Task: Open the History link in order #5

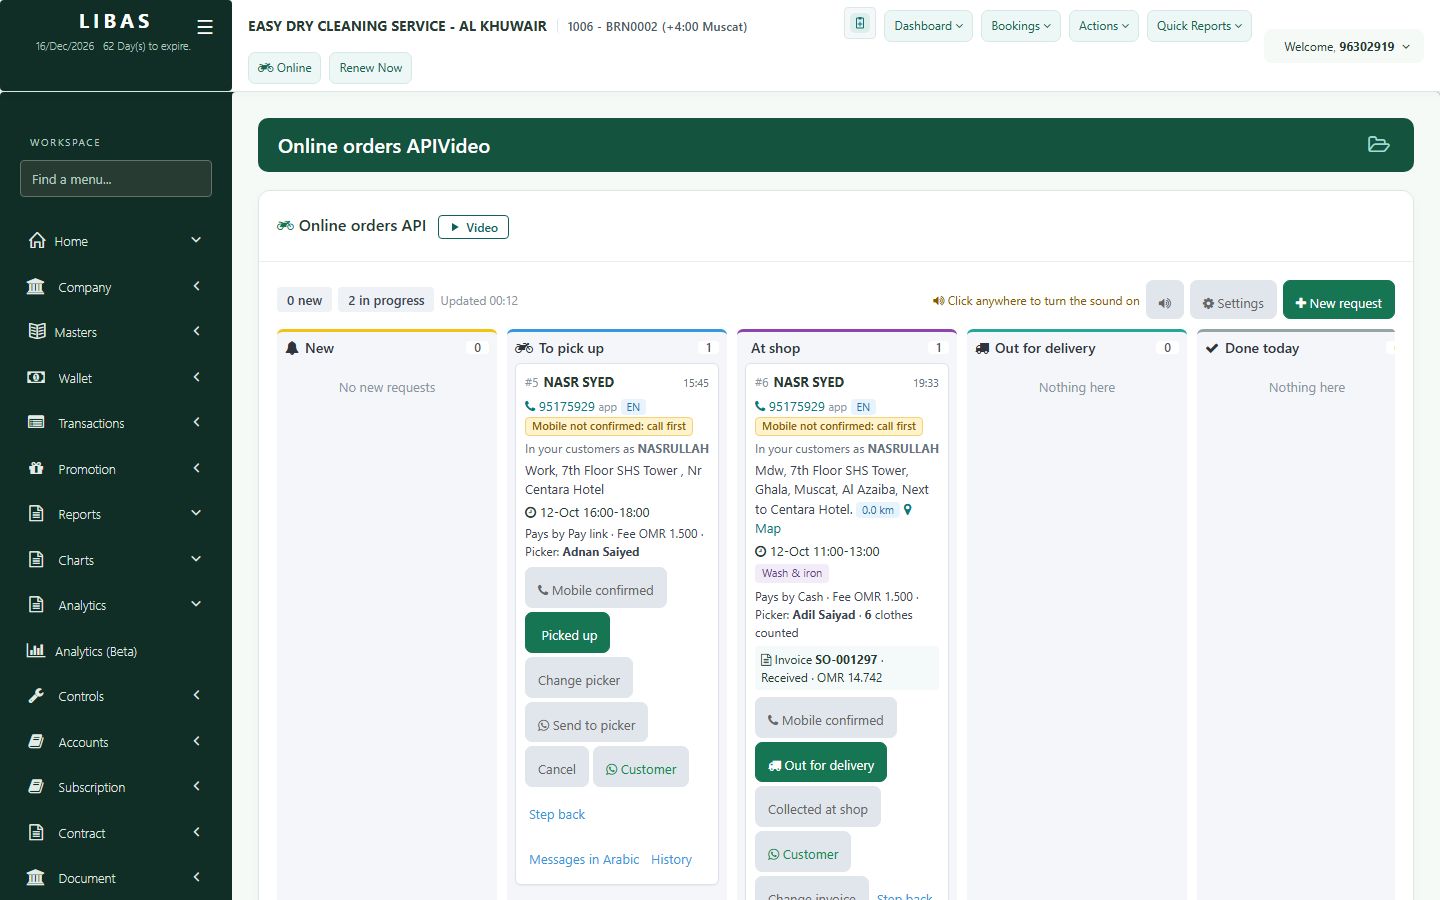Action: click(671, 859)
